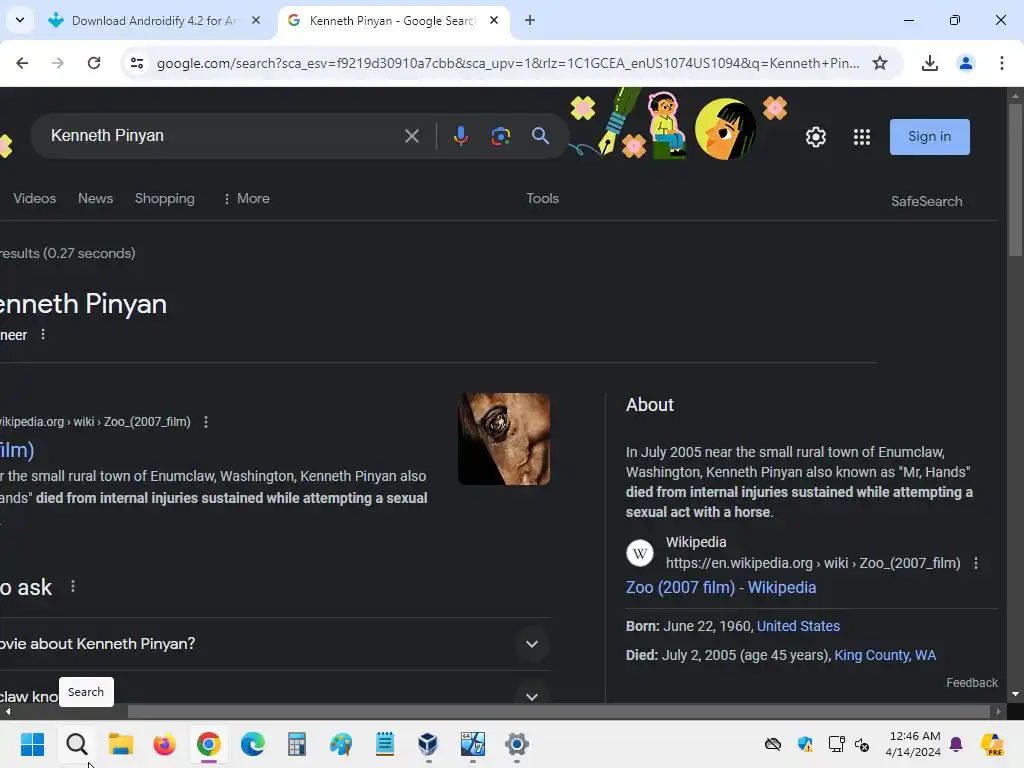Open Chrome three-dot menu
1024x768 pixels.
pyautogui.click(x=1001, y=63)
